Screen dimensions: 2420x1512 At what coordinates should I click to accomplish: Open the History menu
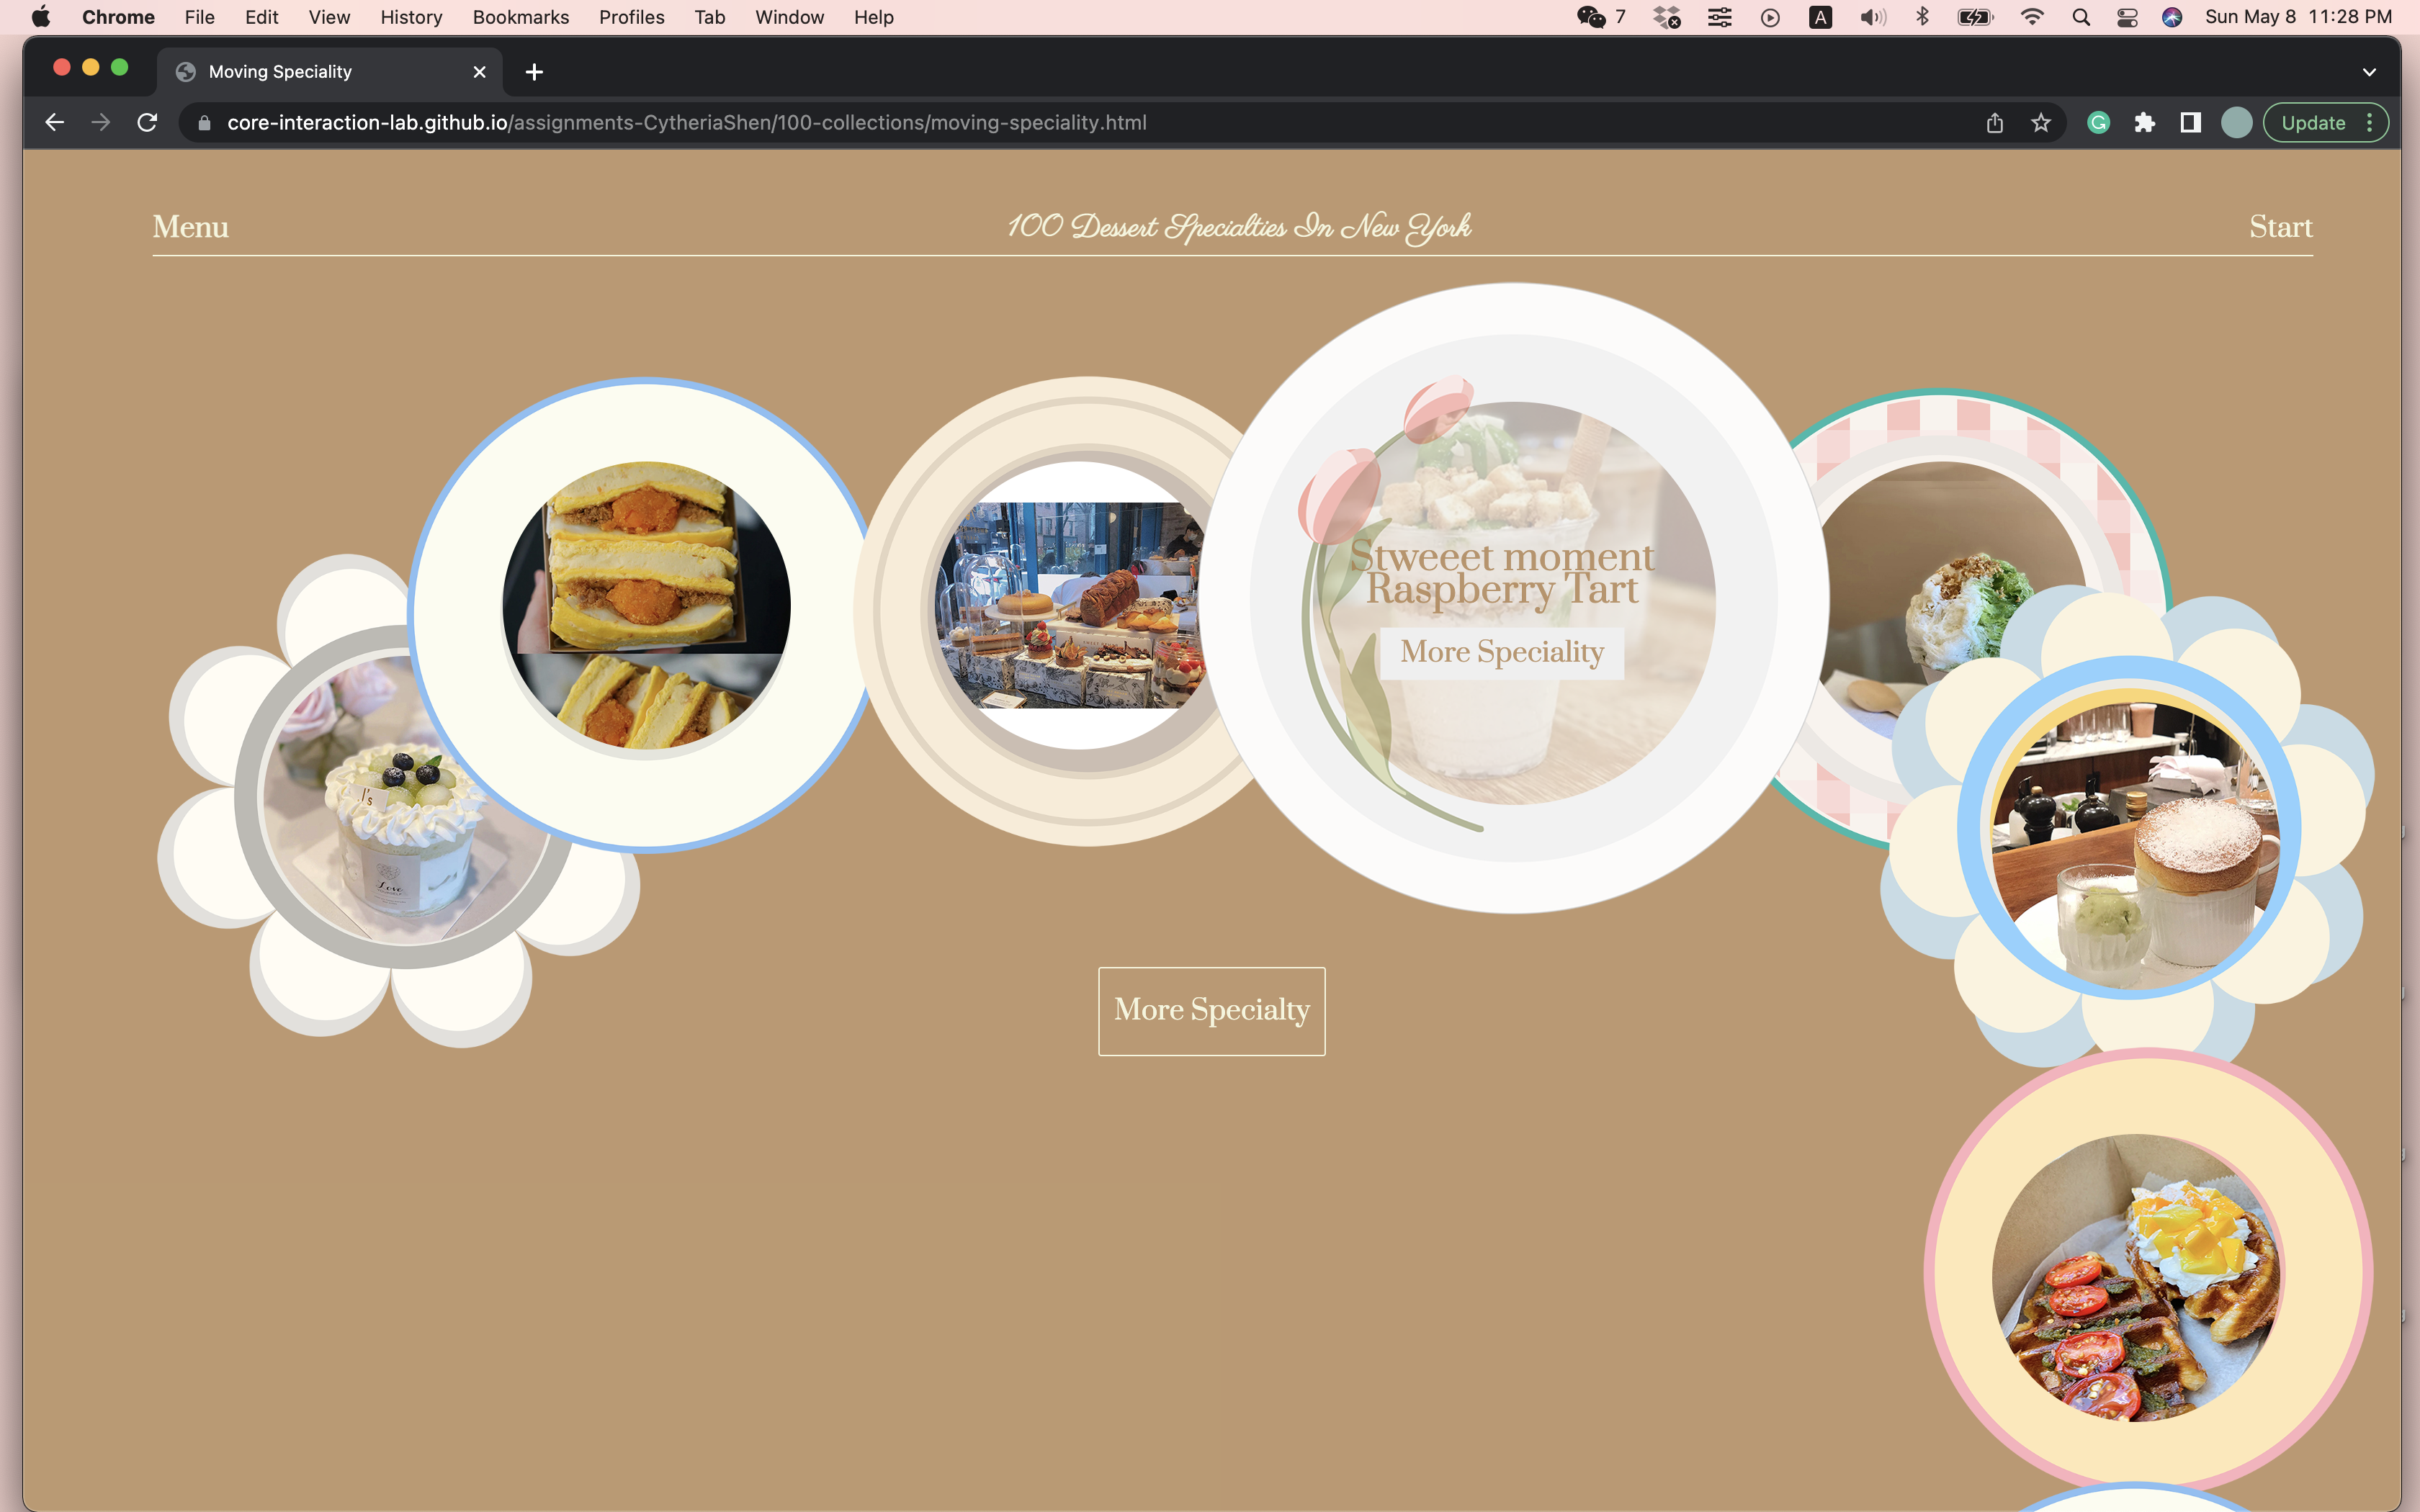coord(411,17)
